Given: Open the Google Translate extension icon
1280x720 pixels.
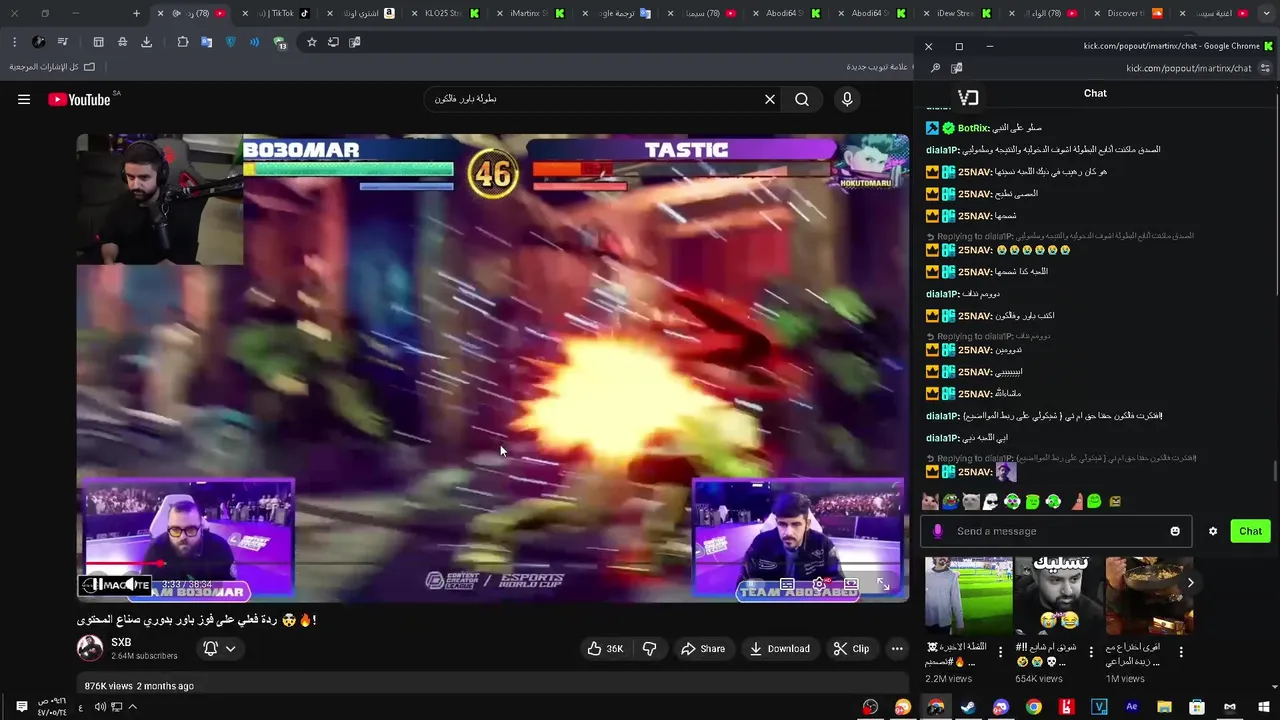Looking at the screenshot, I should tap(206, 42).
